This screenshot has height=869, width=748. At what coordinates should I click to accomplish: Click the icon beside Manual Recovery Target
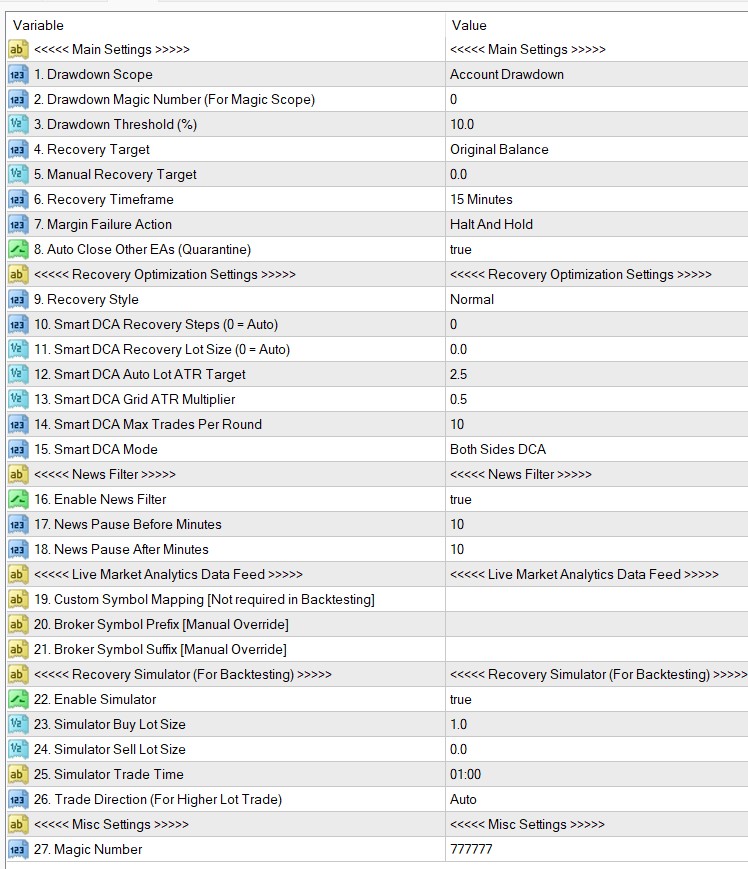[18, 175]
